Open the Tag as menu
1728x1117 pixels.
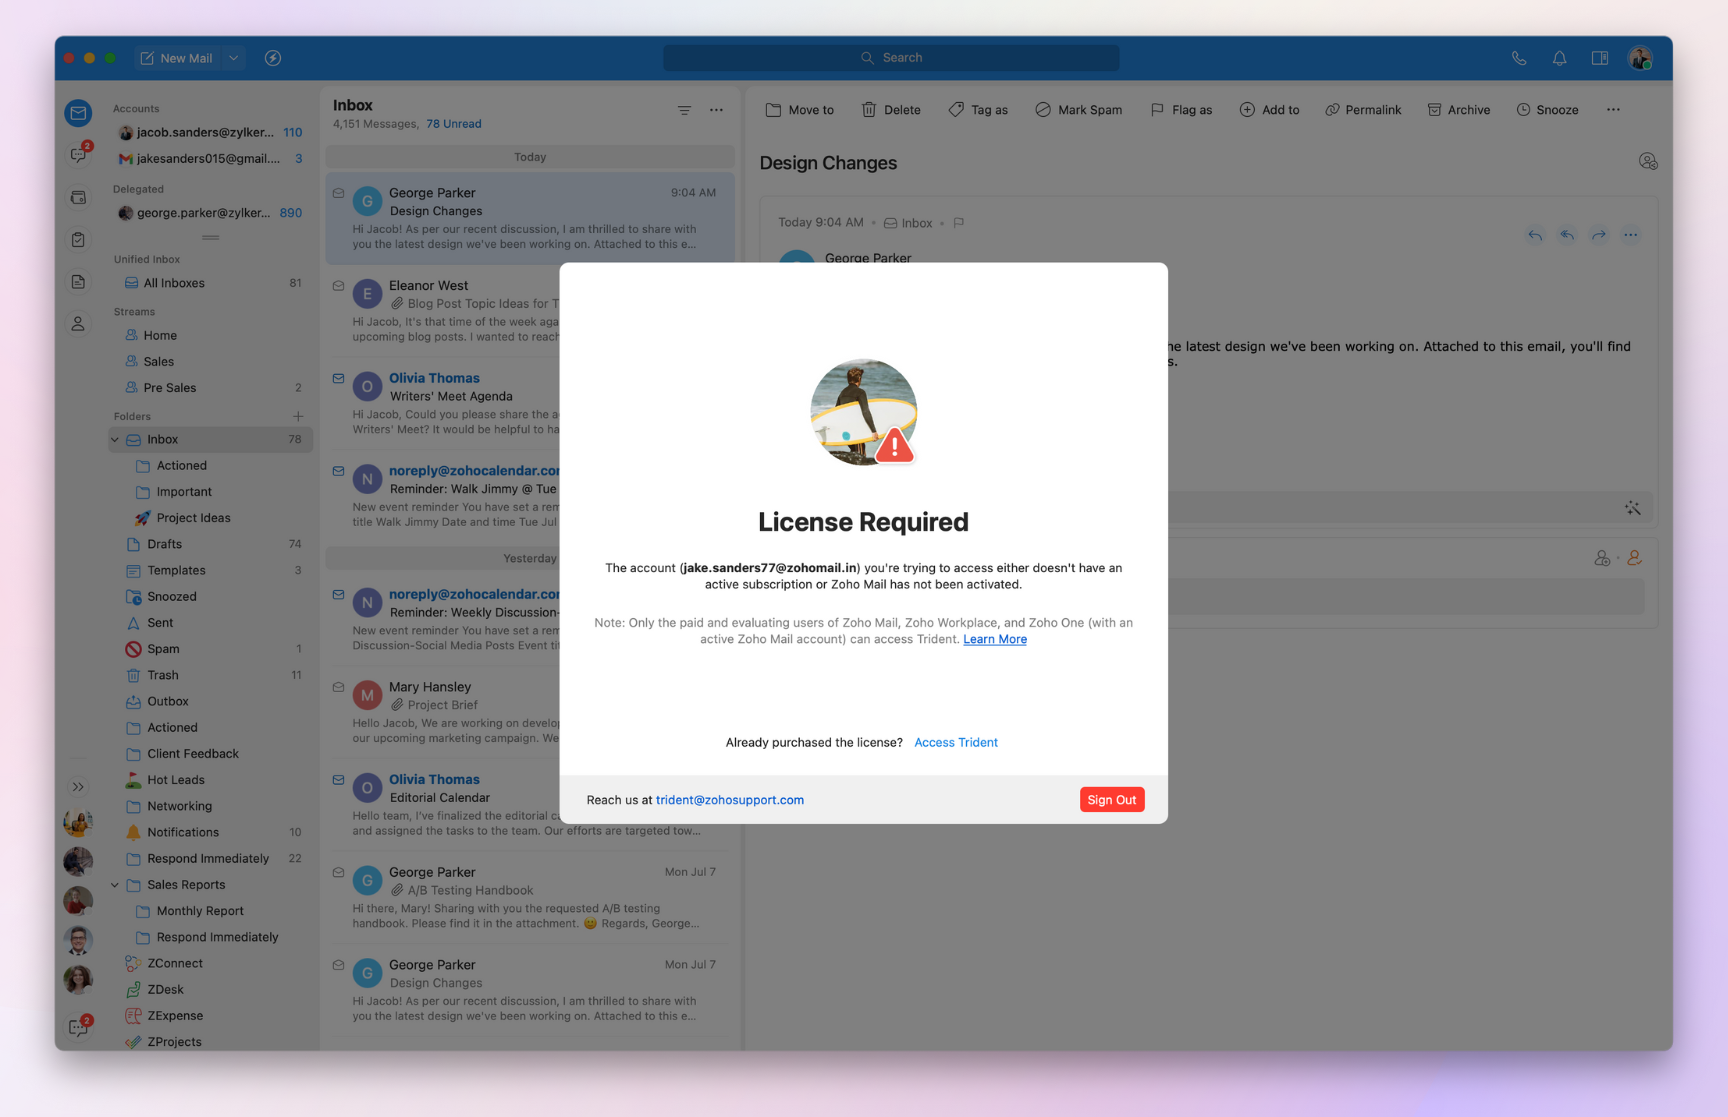point(978,110)
